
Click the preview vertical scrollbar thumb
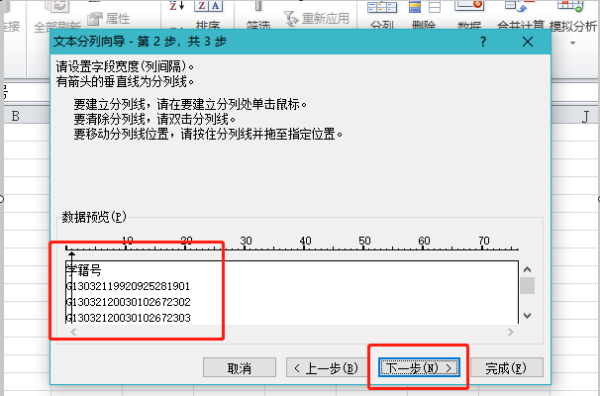[x=527, y=286]
